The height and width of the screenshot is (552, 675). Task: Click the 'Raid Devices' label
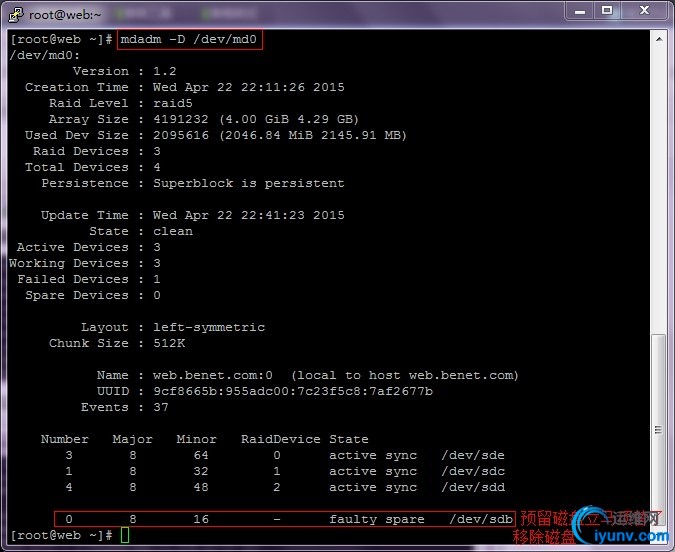point(81,151)
